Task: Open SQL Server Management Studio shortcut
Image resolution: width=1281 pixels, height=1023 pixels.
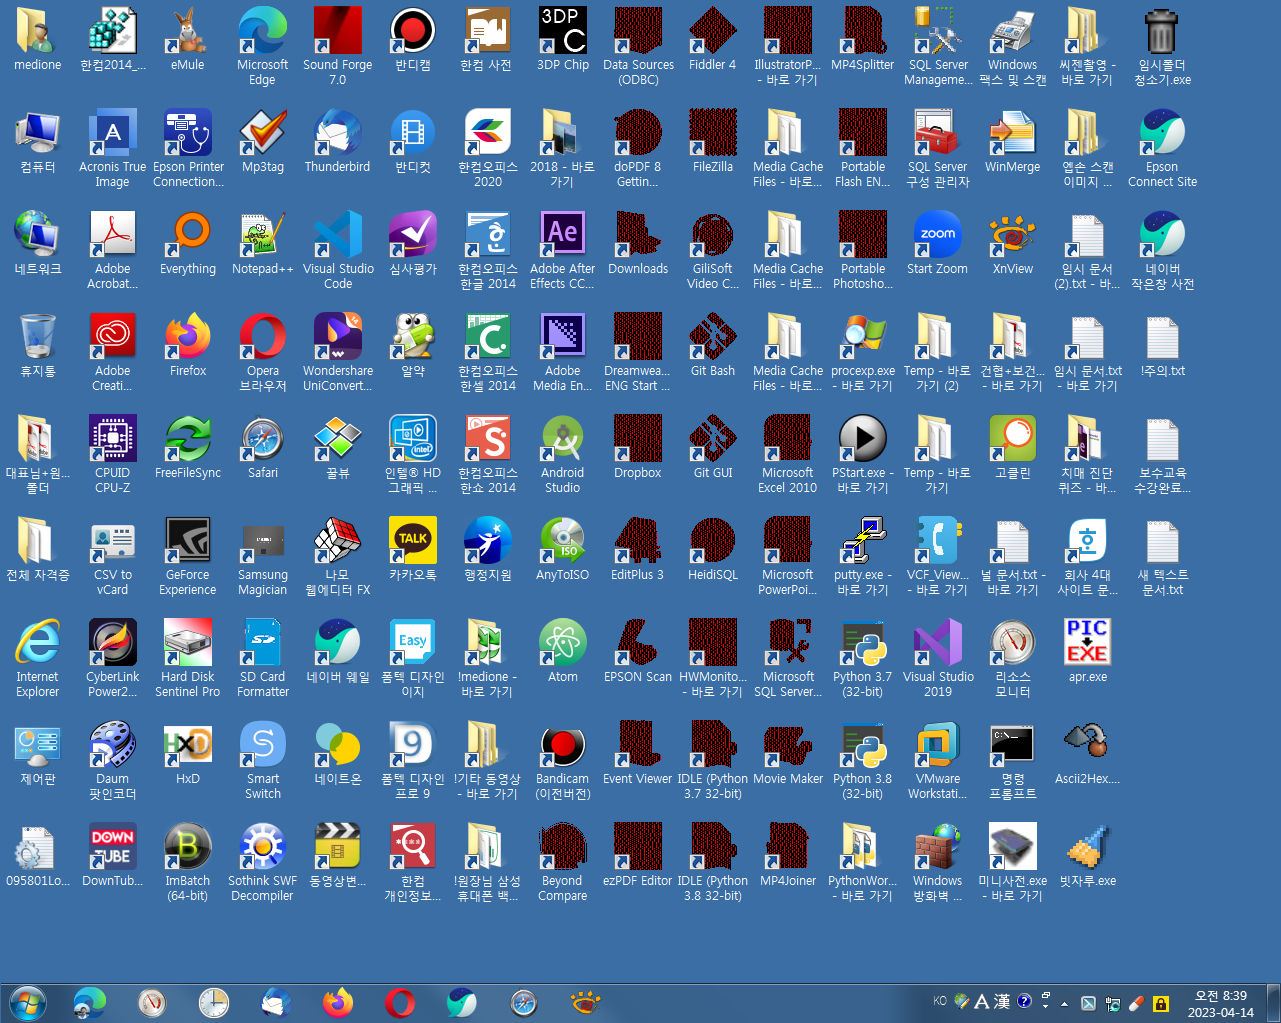Action: click(x=938, y=45)
